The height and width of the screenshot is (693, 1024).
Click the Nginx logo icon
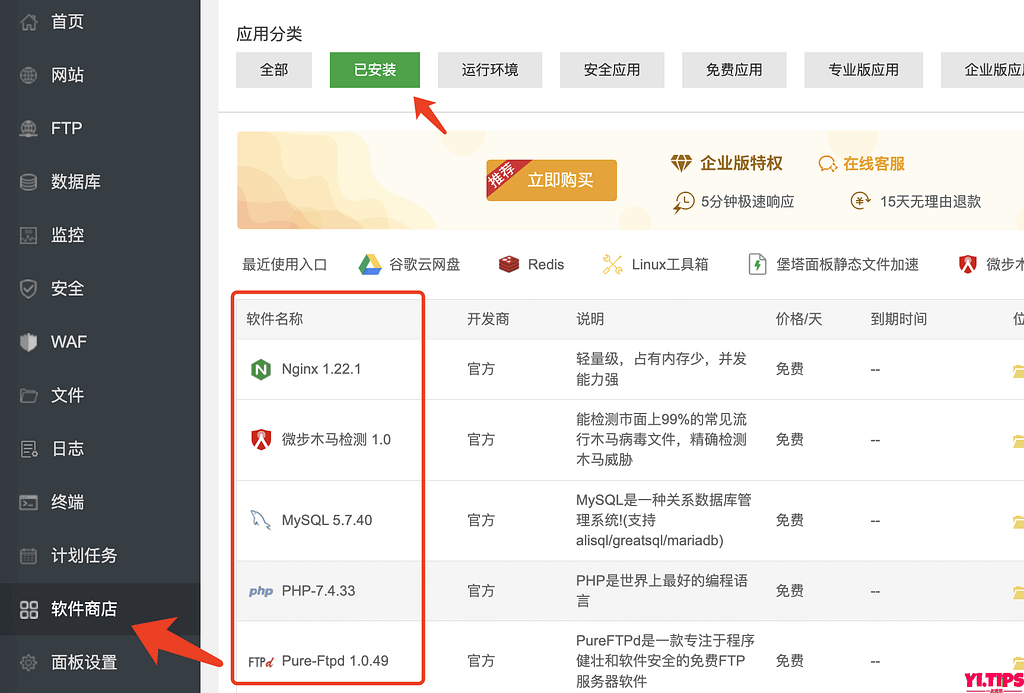(x=260, y=369)
